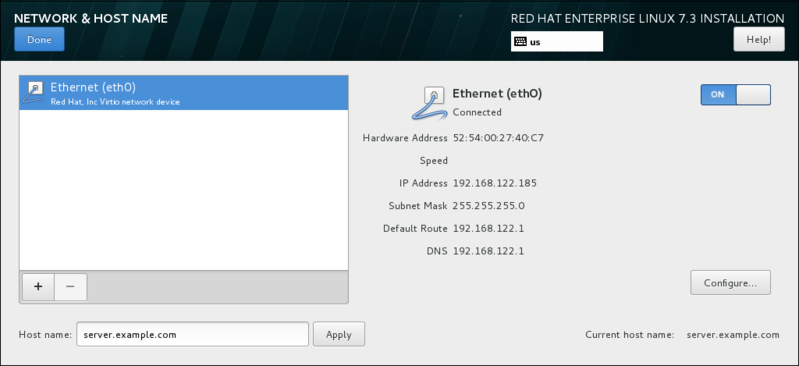Open Configure... for eth0 settings

pos(730,283)
